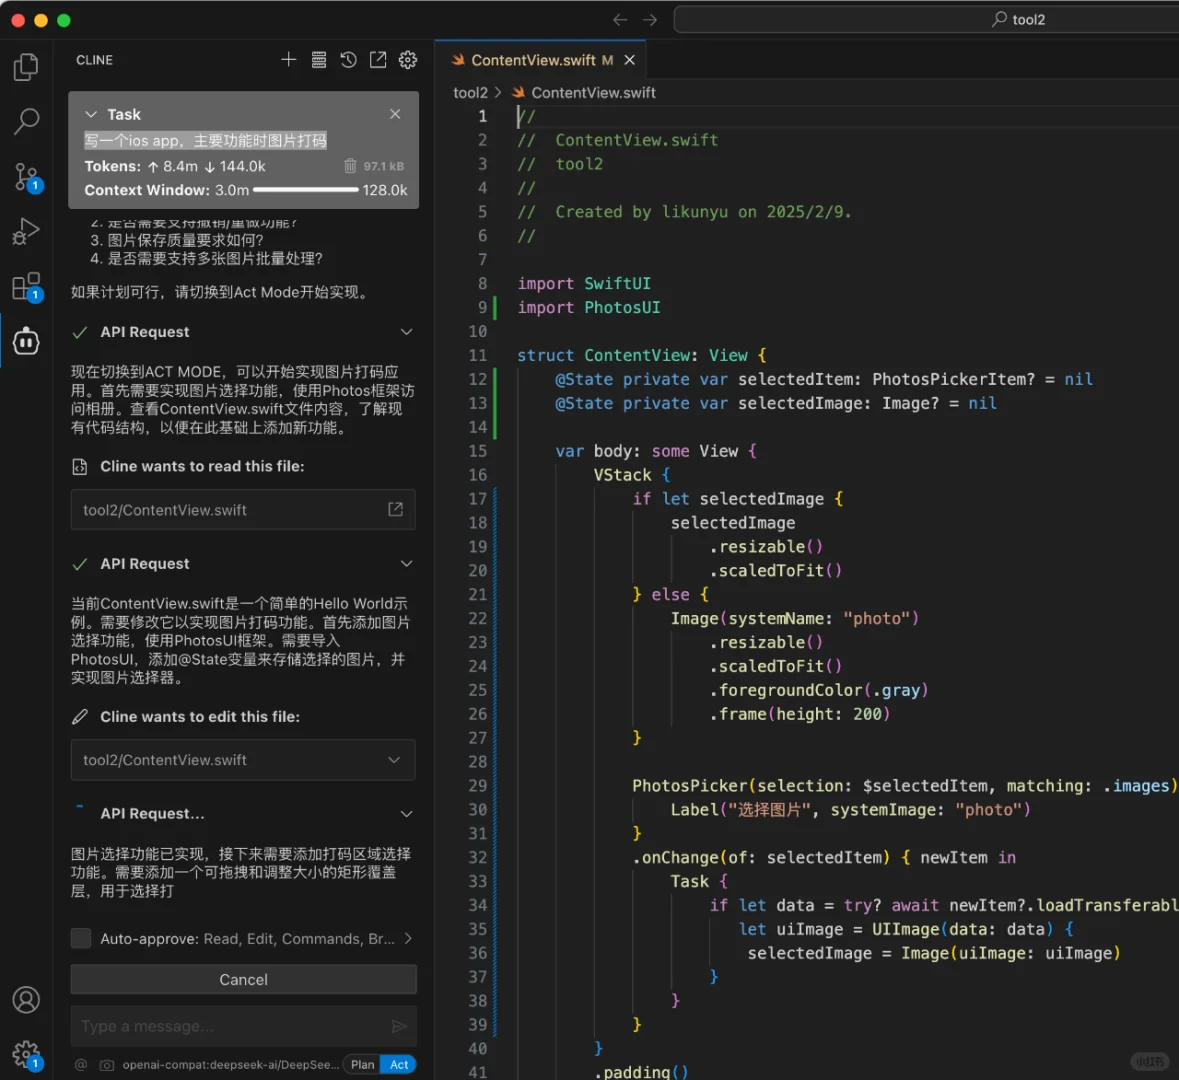Click tool2 in the breadcrumb path
1179x1080 pixels.
point(470,93)
